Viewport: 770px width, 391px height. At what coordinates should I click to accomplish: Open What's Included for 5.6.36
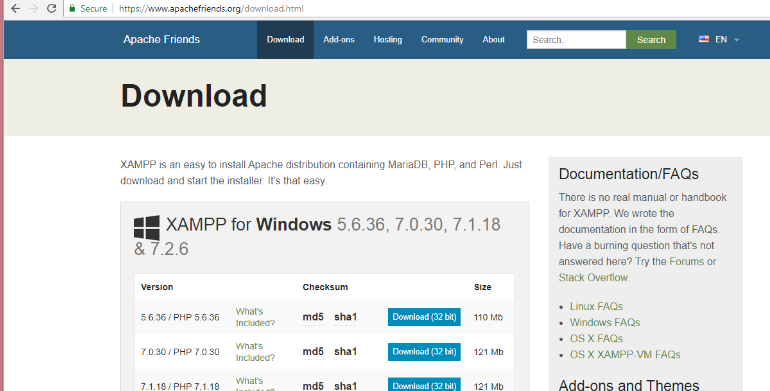(x=255, y=317)
